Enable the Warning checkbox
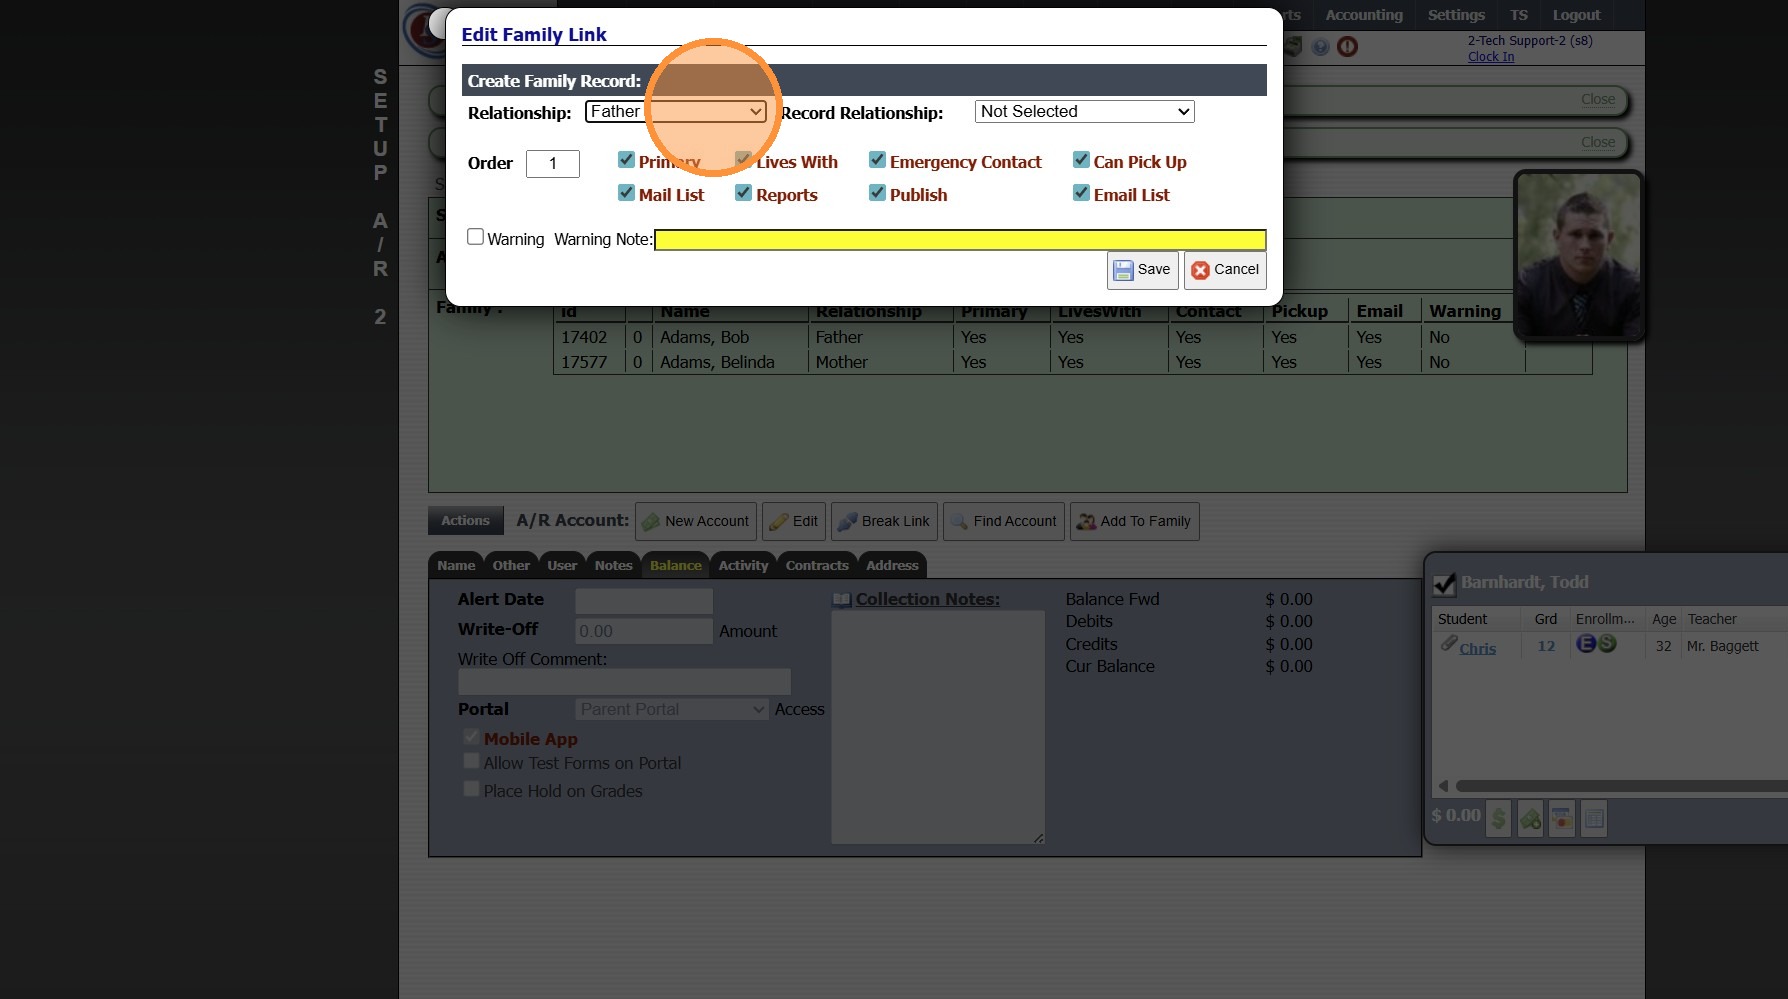The image size is (1788, 999). pyautogui.click(x=476, y=237)
